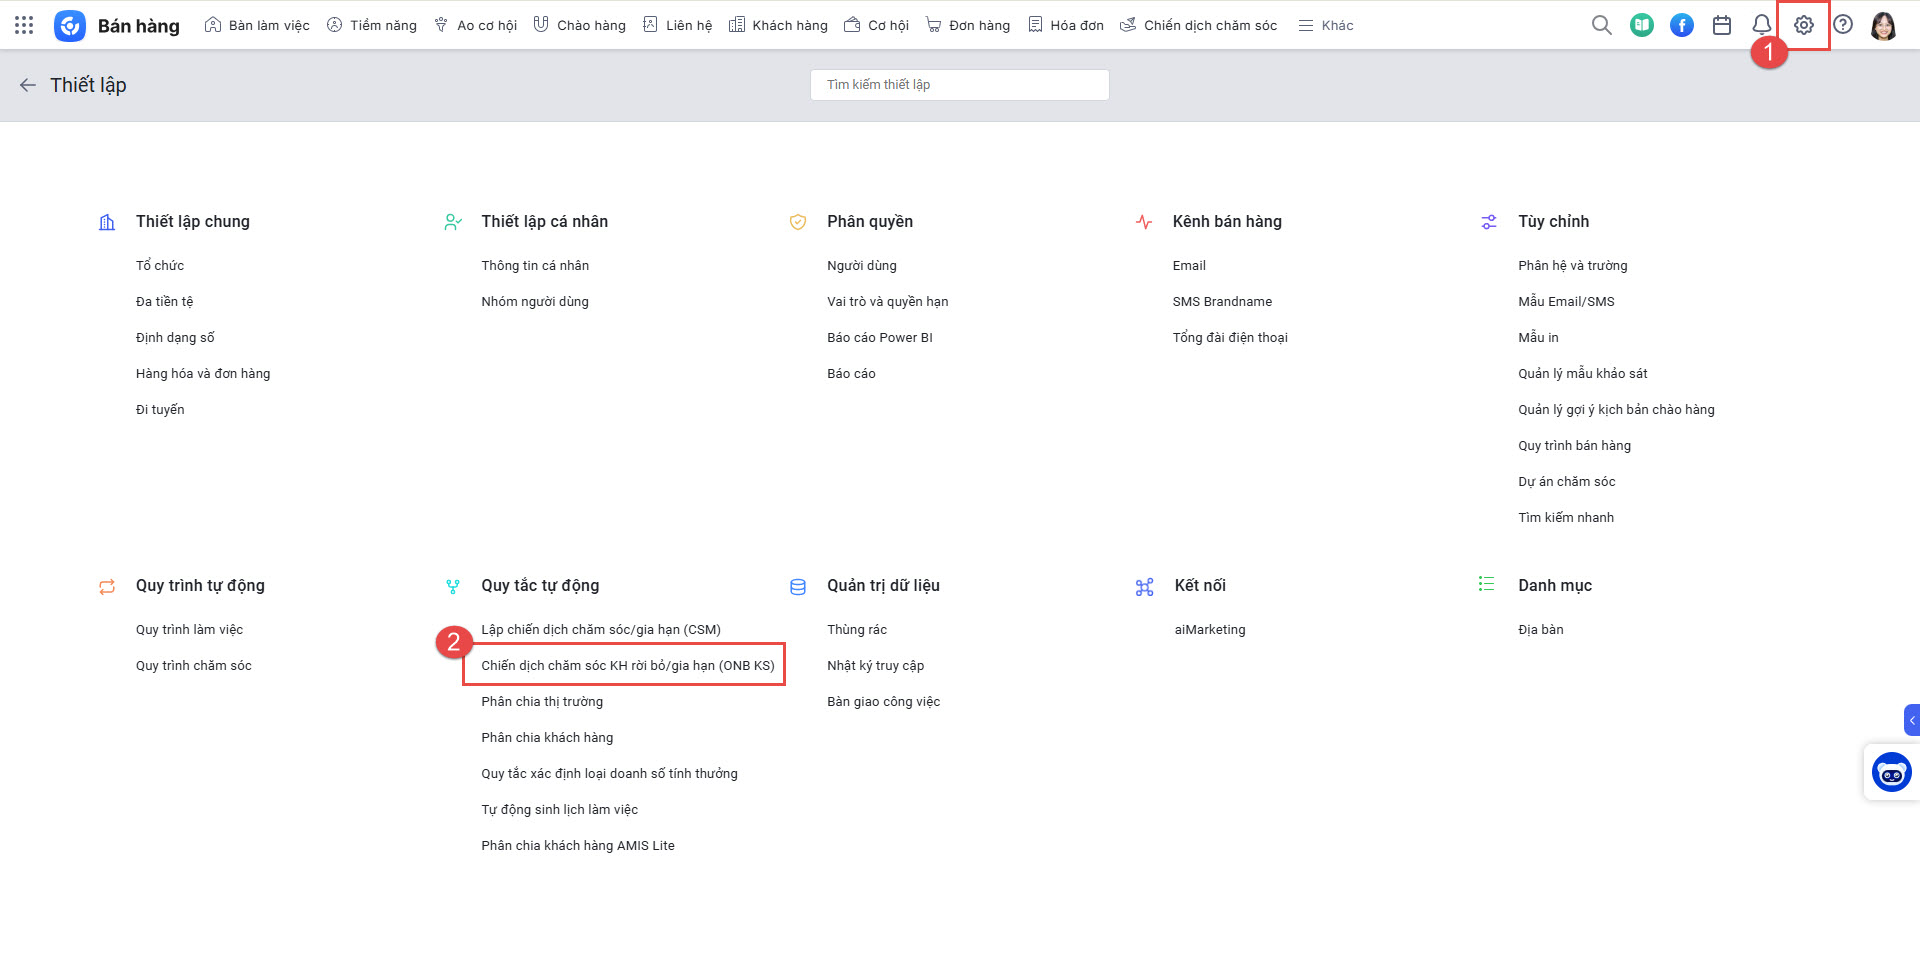Expand the Khác menu

coord(1326,25)
